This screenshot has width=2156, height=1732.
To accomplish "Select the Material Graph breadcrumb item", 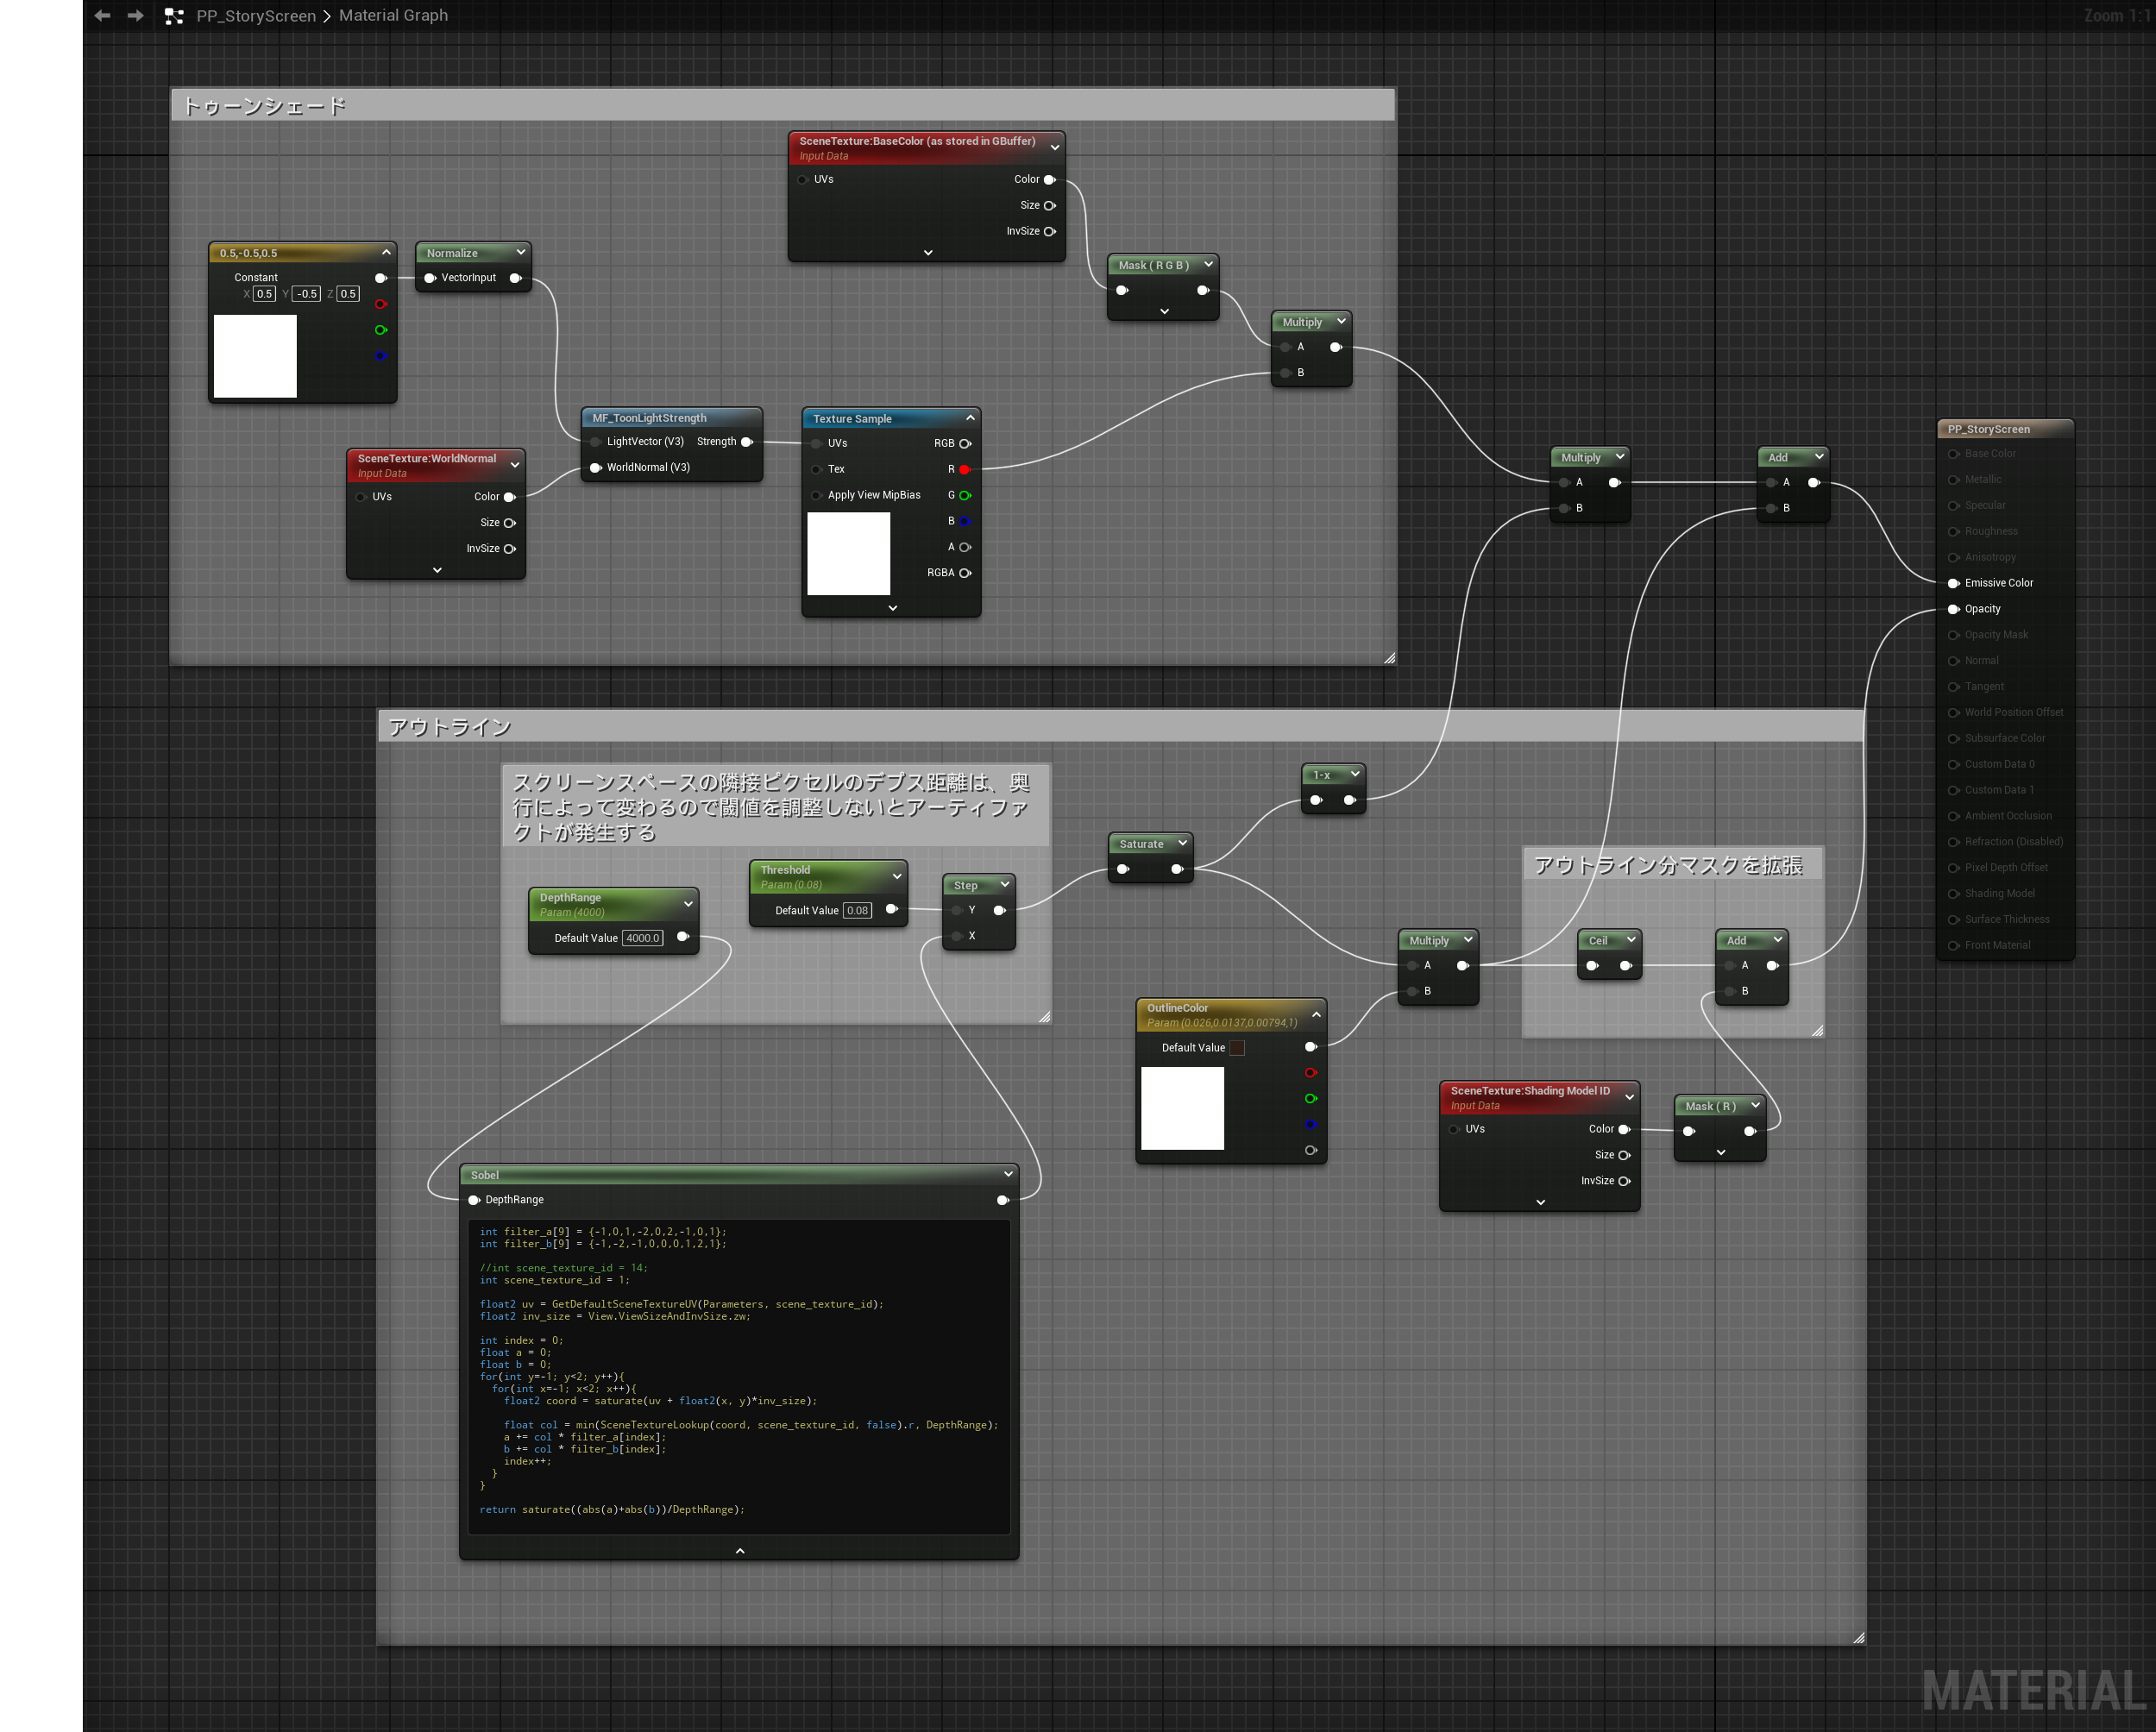I will 393,16.
